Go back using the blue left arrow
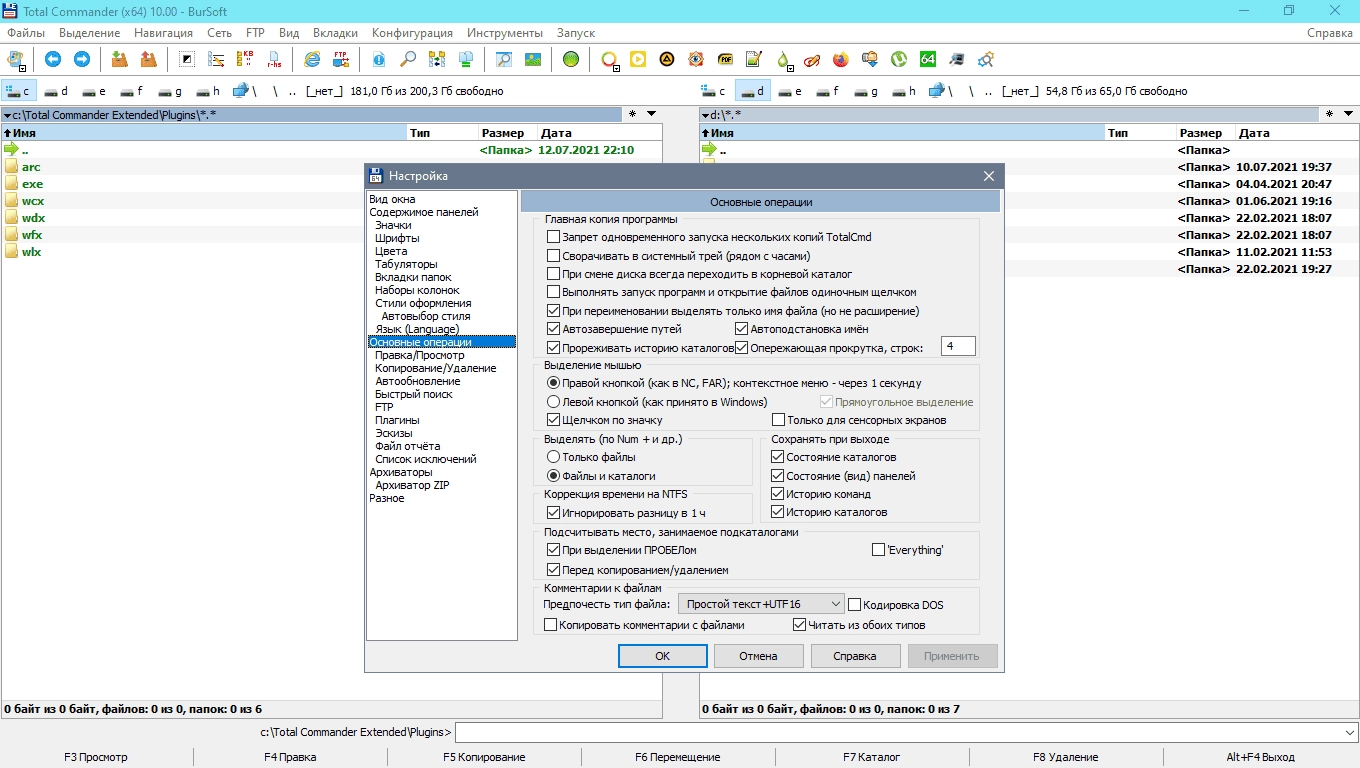1360x768 pixels. [53, 59]
